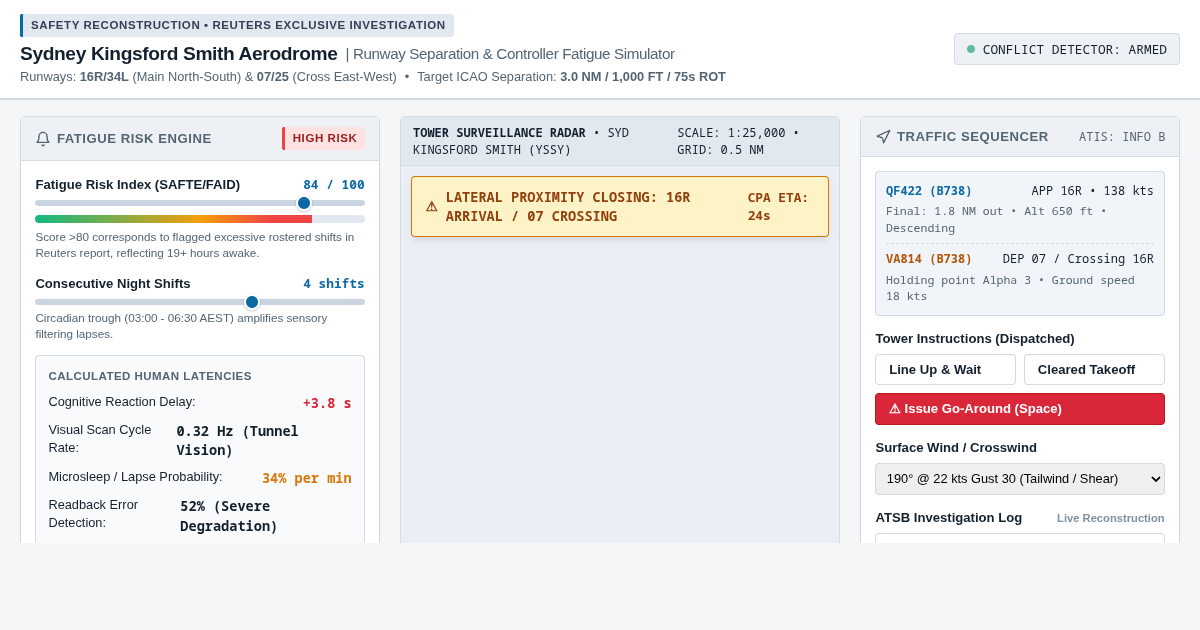Image resolution: width=1200 pixels, height=630 pixels.
Task: Click the 0.32 Hz (Tunnel Vision) value
Action: click(238, 441)
